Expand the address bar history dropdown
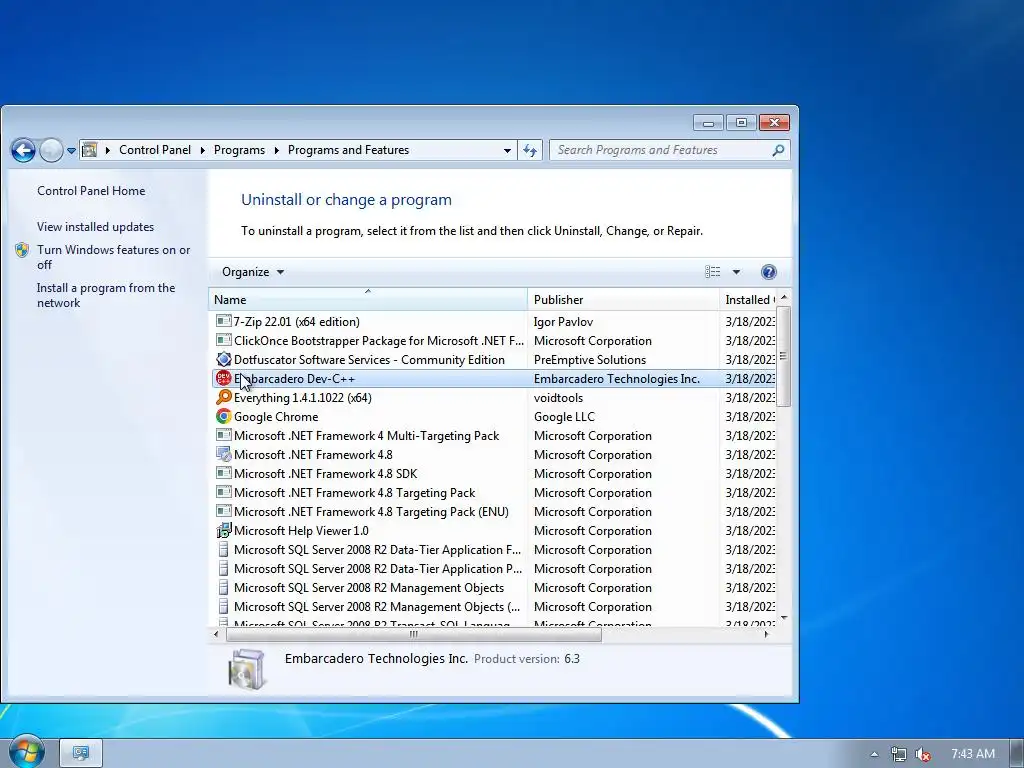Image resolution: width=1024 pixels, height=768 pixels. pyautogui.click(x=507, y=150)
